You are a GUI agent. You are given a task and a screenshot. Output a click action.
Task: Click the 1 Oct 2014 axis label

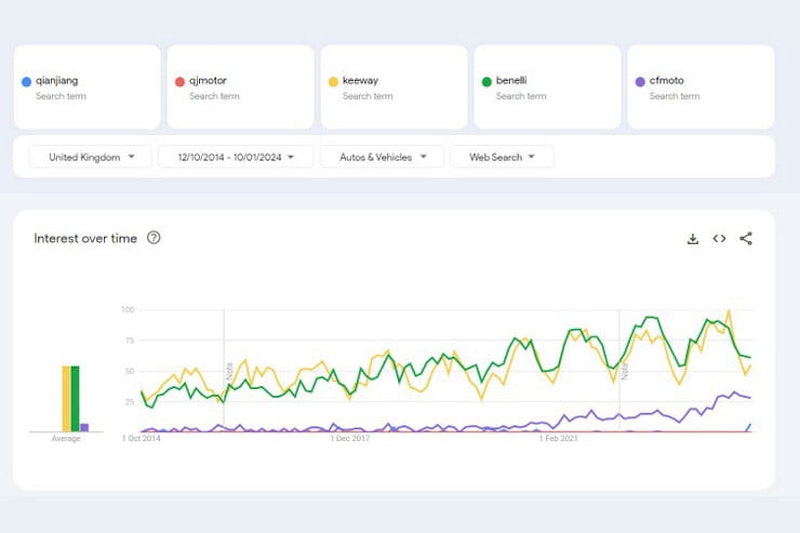coord(141,438)
